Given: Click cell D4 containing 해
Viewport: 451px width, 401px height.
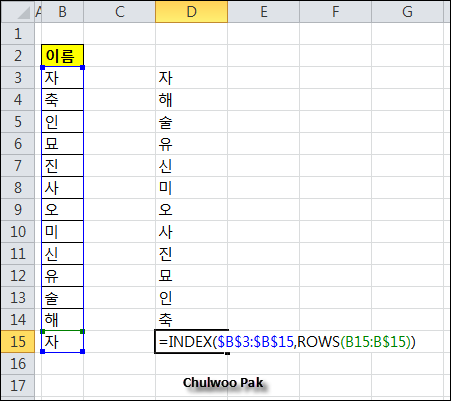Looking at the screenshot, I should tap(191, 100).
